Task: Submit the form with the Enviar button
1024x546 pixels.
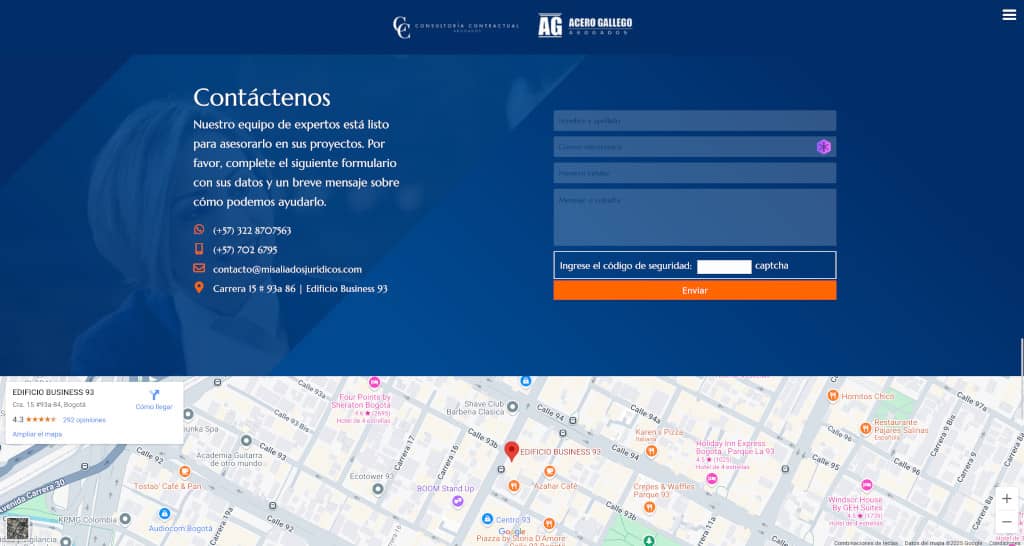Action: [694, 290]
